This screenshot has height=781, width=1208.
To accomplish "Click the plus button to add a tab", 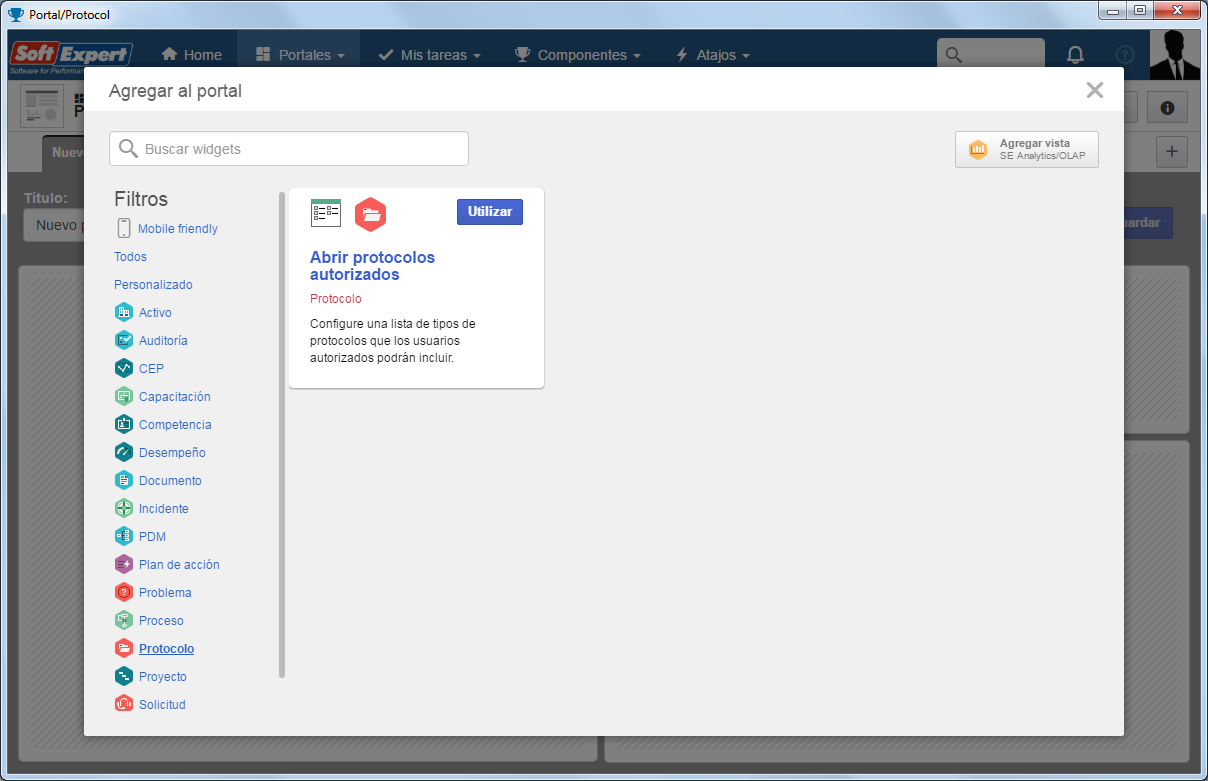I will pos(1171,152).
